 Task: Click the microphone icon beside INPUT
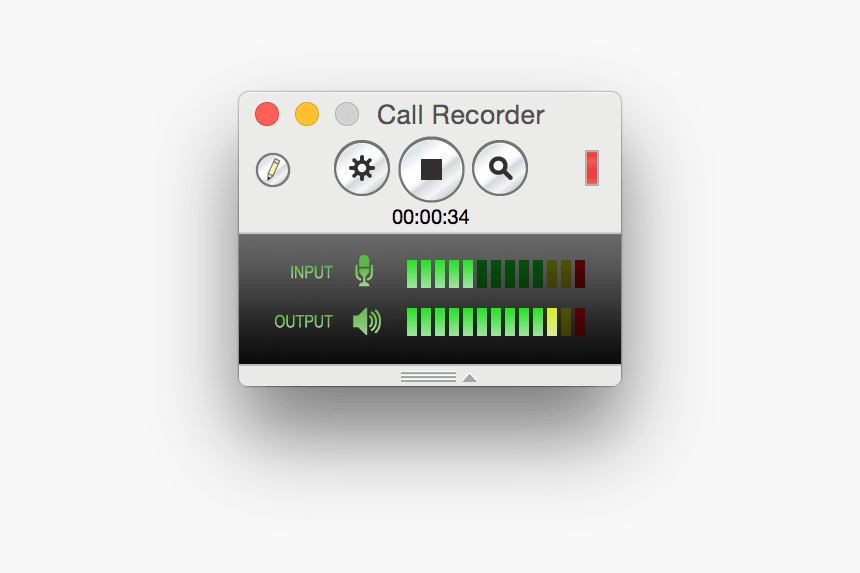coord(364,271)
